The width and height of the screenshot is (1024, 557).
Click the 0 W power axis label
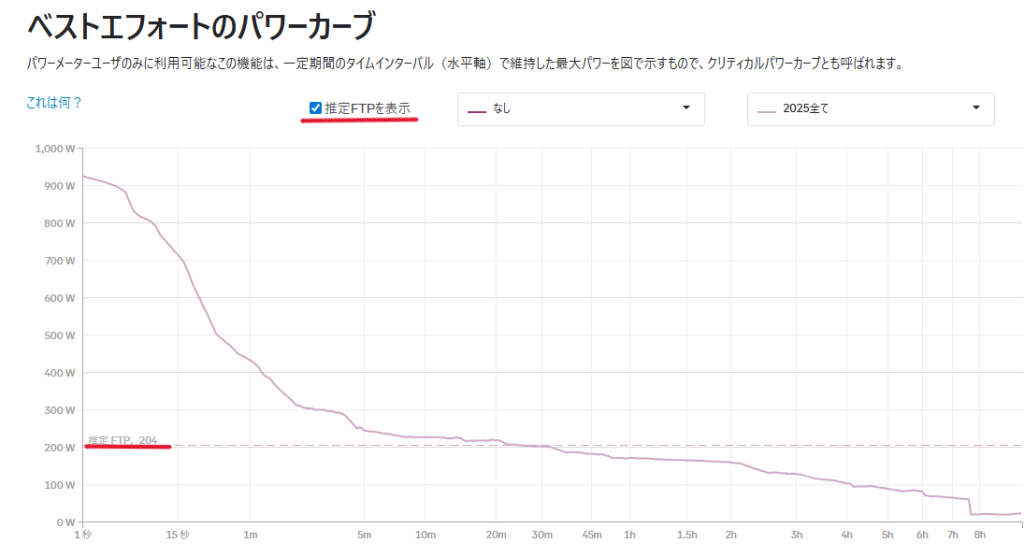pyautogui.click(x=67, y=522)
